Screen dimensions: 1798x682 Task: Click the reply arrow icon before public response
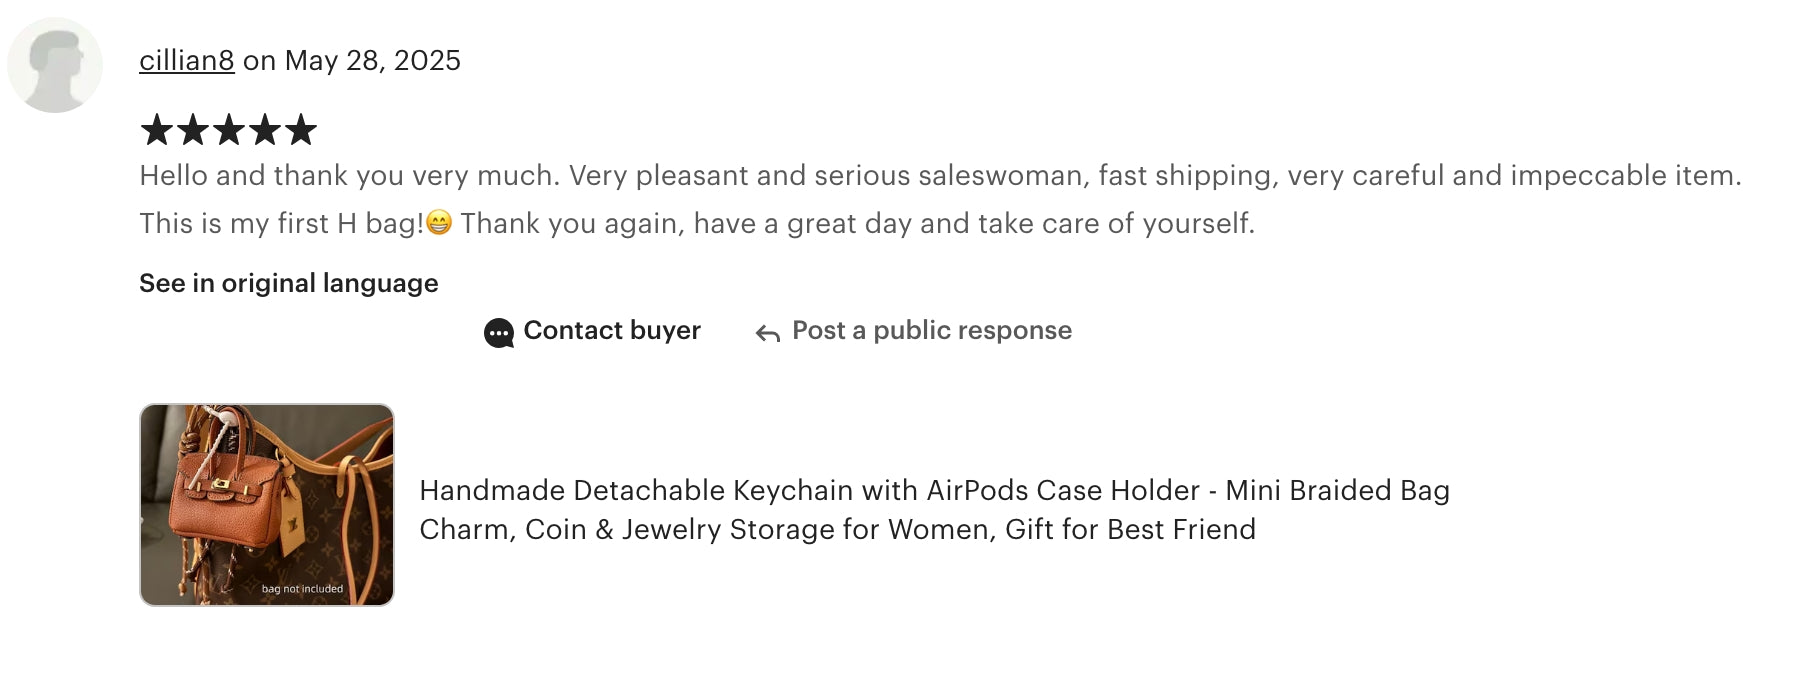(768, 333)
